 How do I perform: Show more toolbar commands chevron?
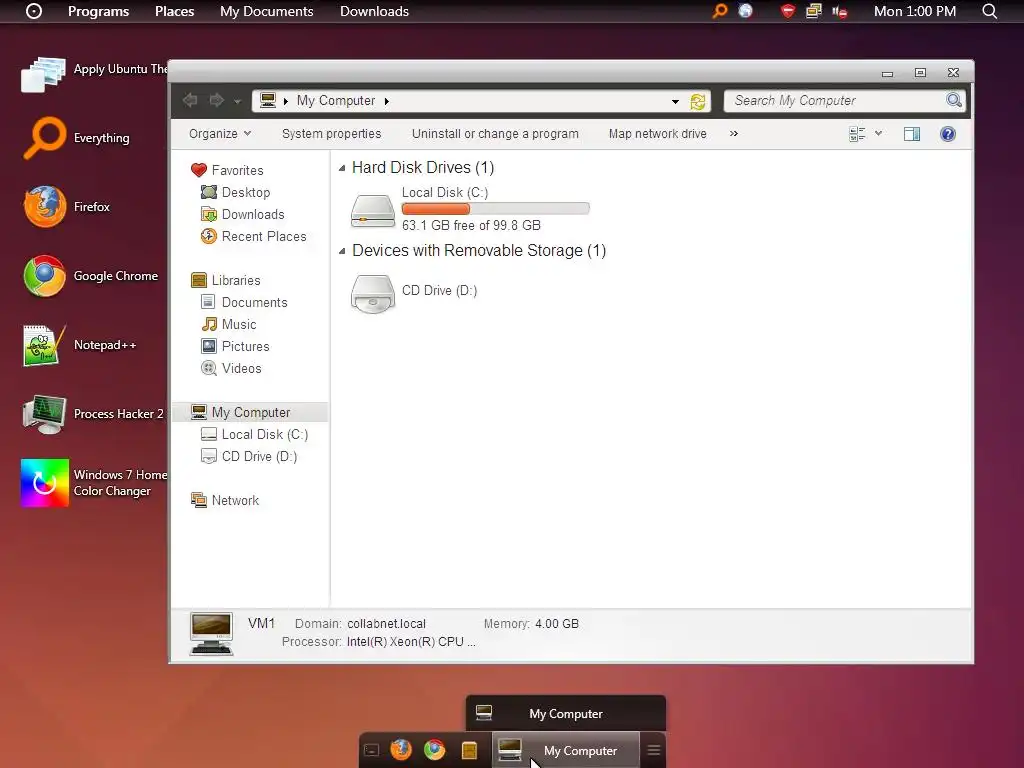coord(733,133)
